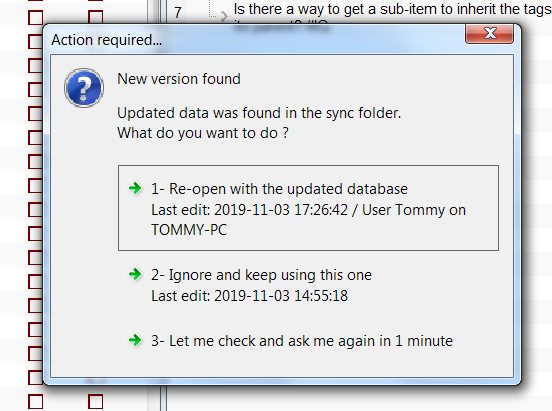Expand the sub-item chevron on row 7
This screenshot has height=411, width=552.
click(x=224, y=16)
